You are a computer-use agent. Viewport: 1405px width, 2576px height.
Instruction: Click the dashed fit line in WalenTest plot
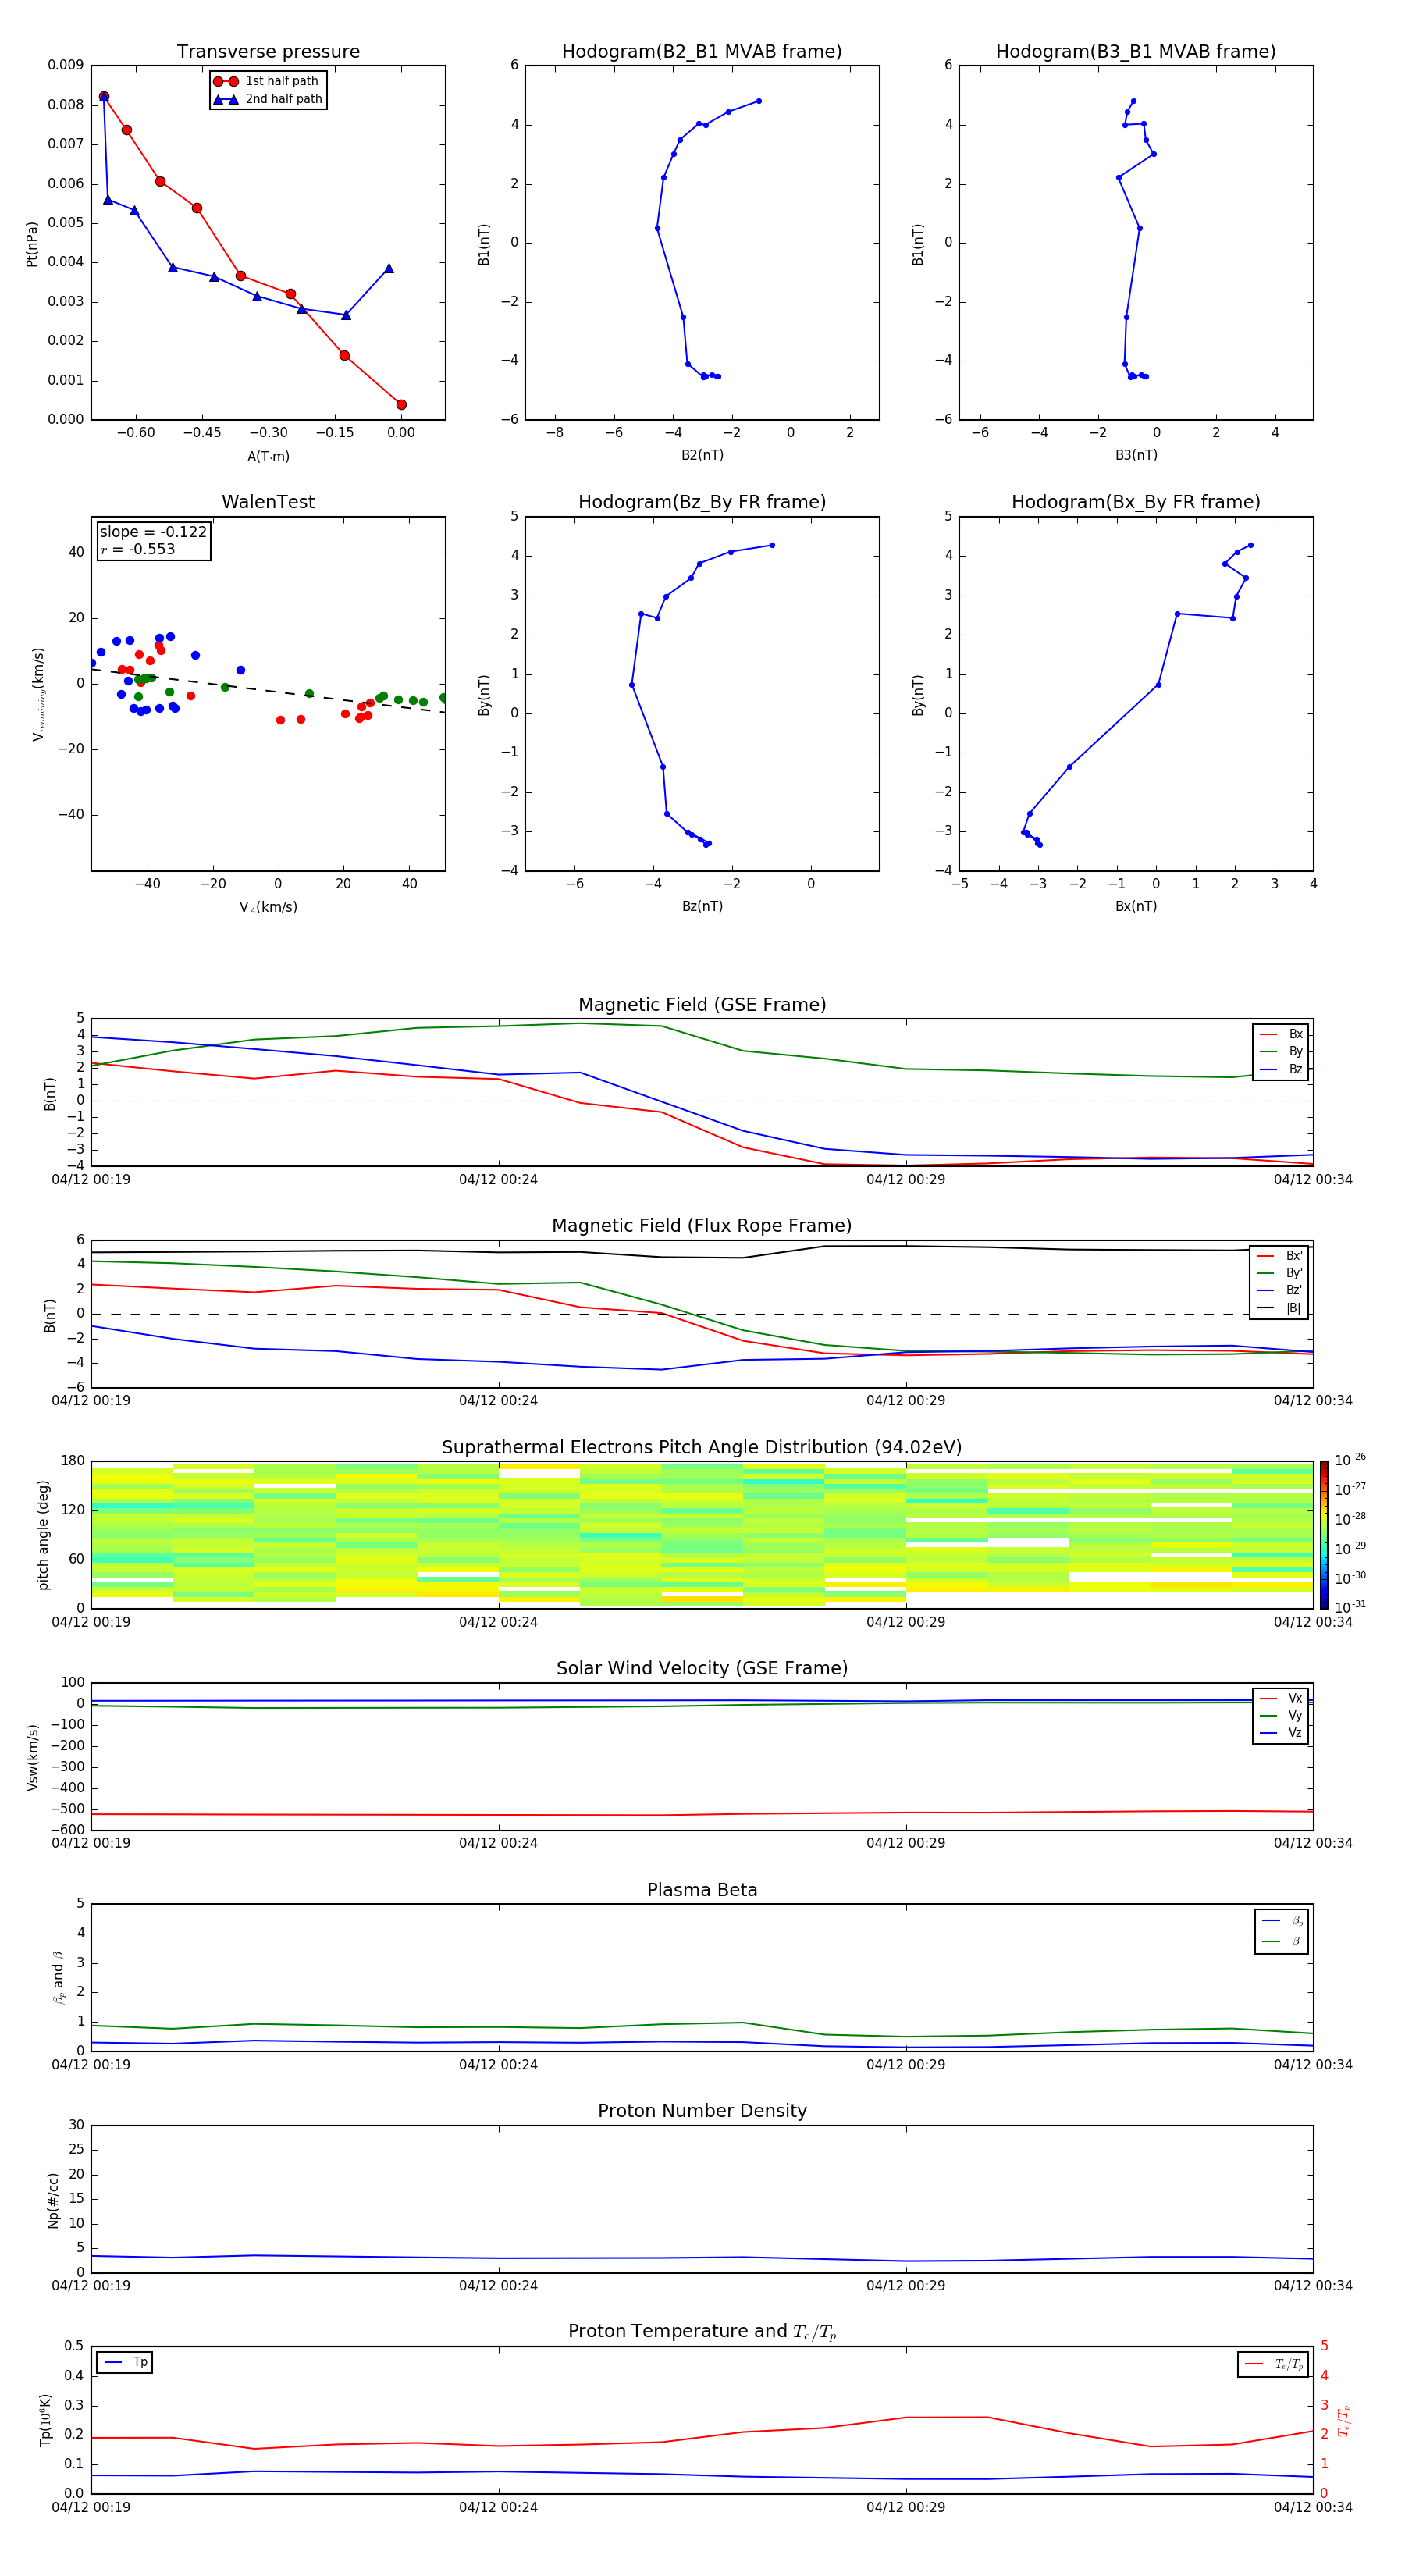click(268, 690)
